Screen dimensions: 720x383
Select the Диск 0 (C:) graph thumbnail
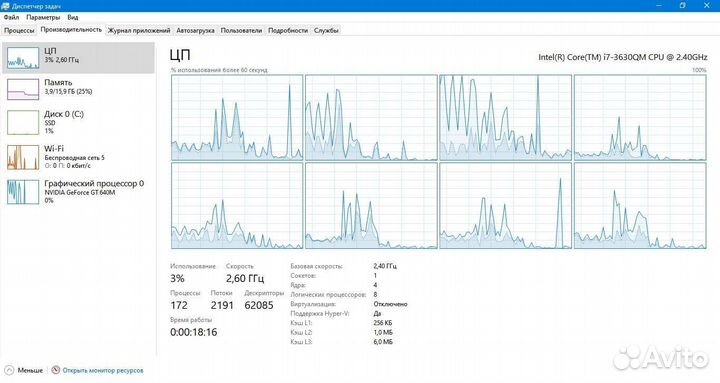(x=23, y=122)
